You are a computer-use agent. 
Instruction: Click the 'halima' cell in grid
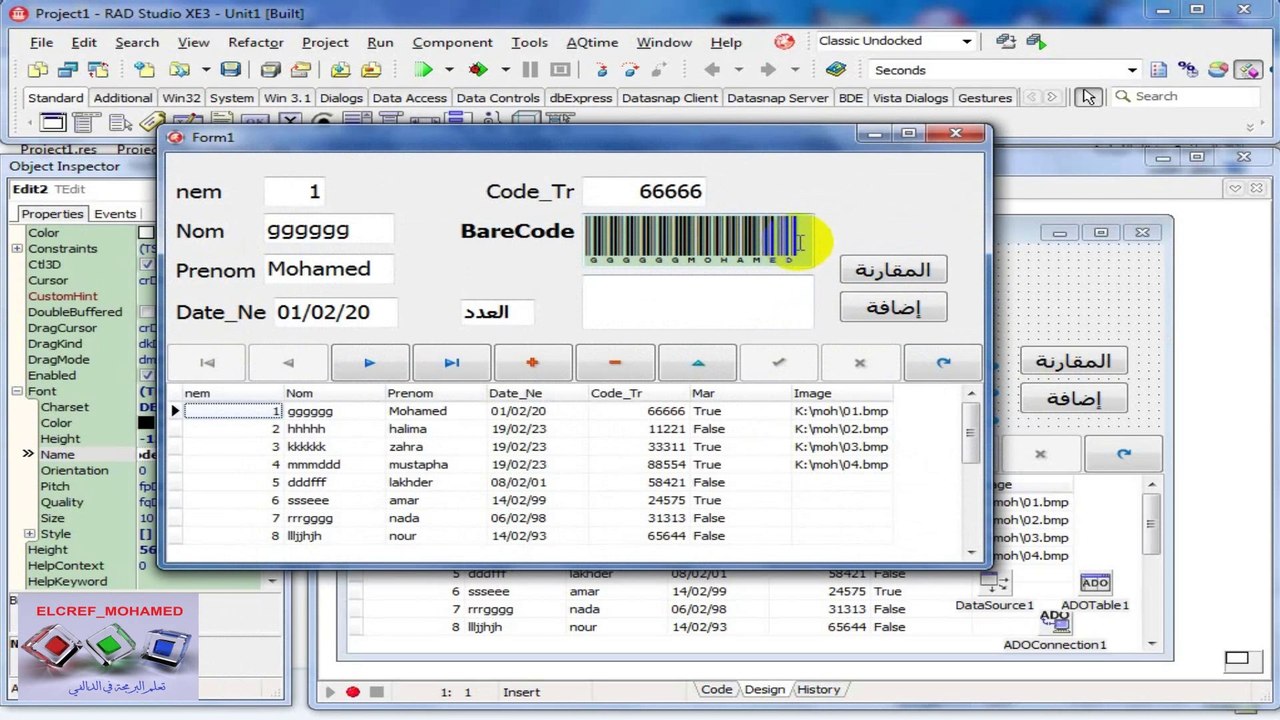(436, 429)
